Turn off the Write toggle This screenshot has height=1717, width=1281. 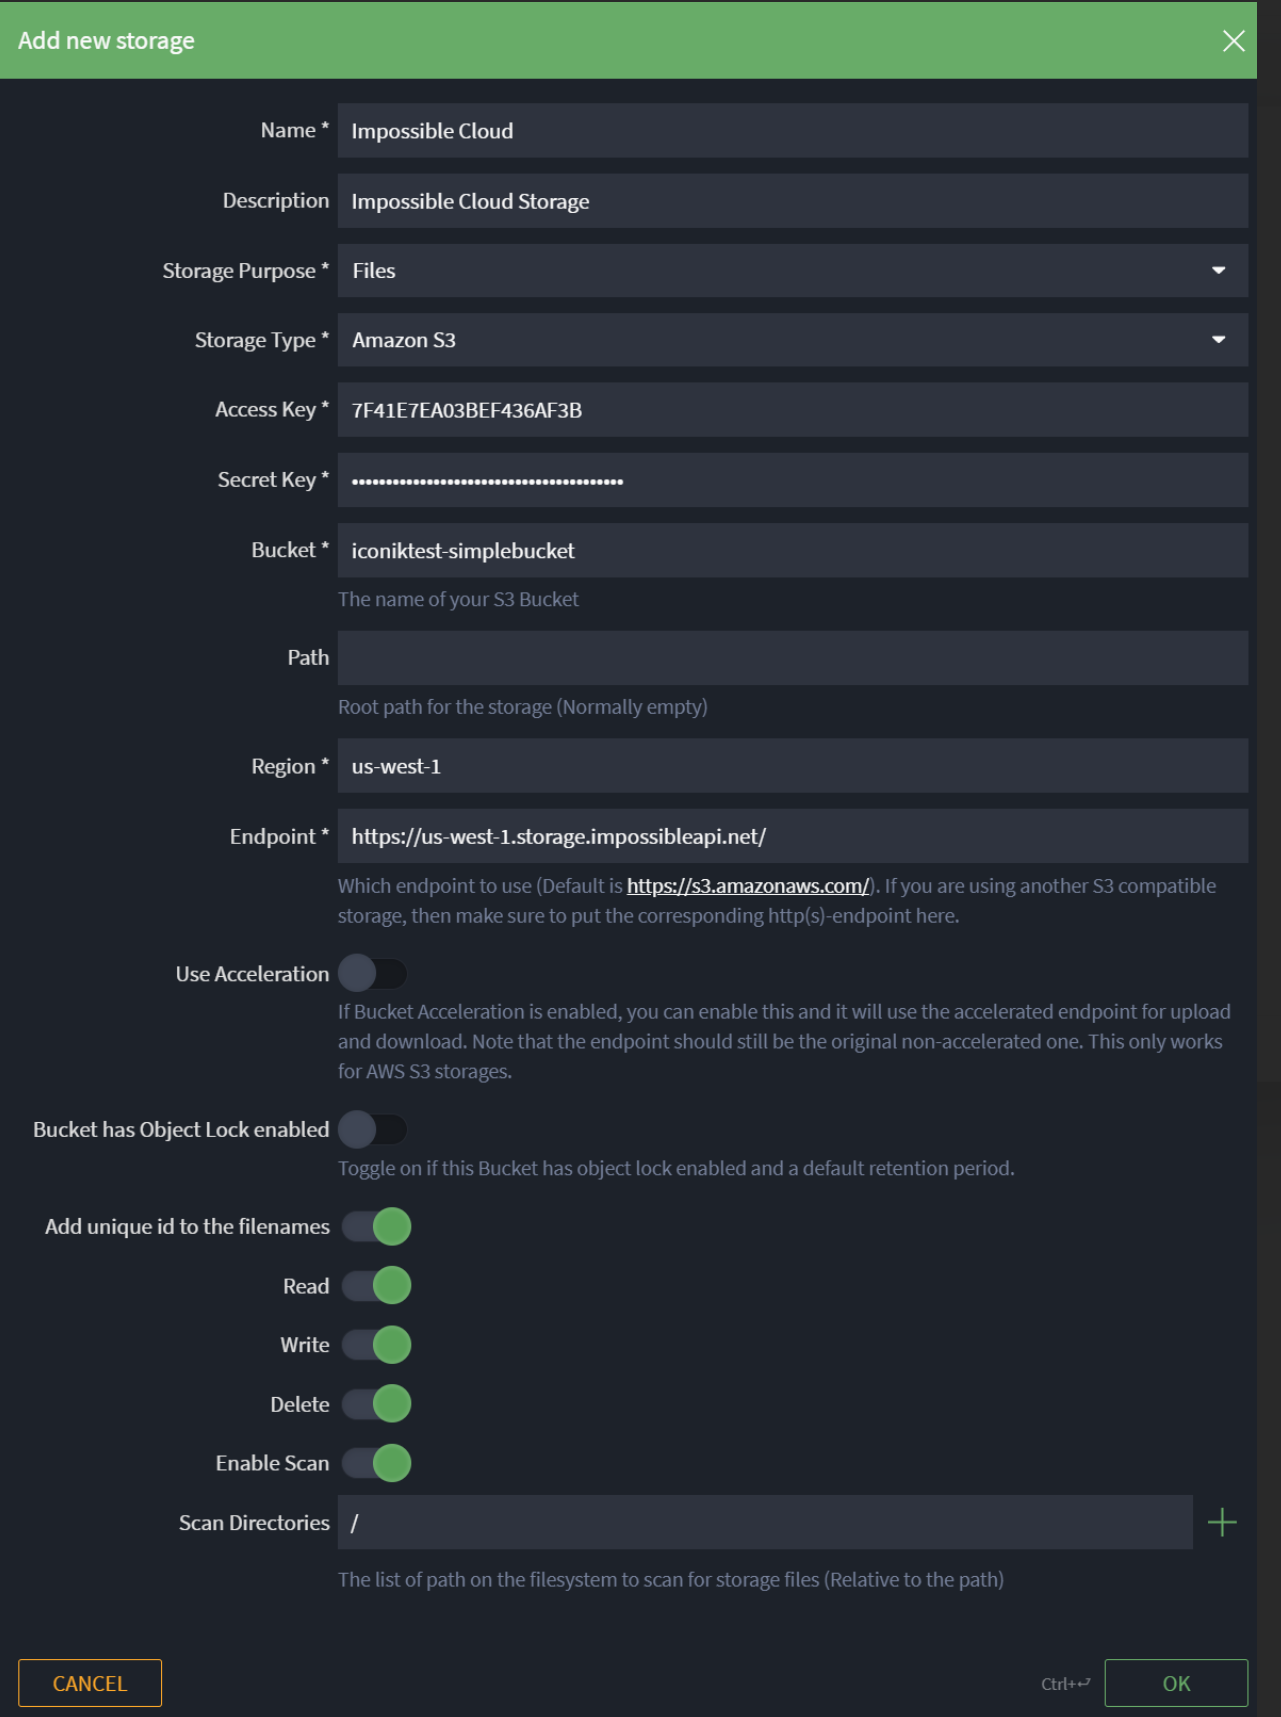(x=375, y=1345)
